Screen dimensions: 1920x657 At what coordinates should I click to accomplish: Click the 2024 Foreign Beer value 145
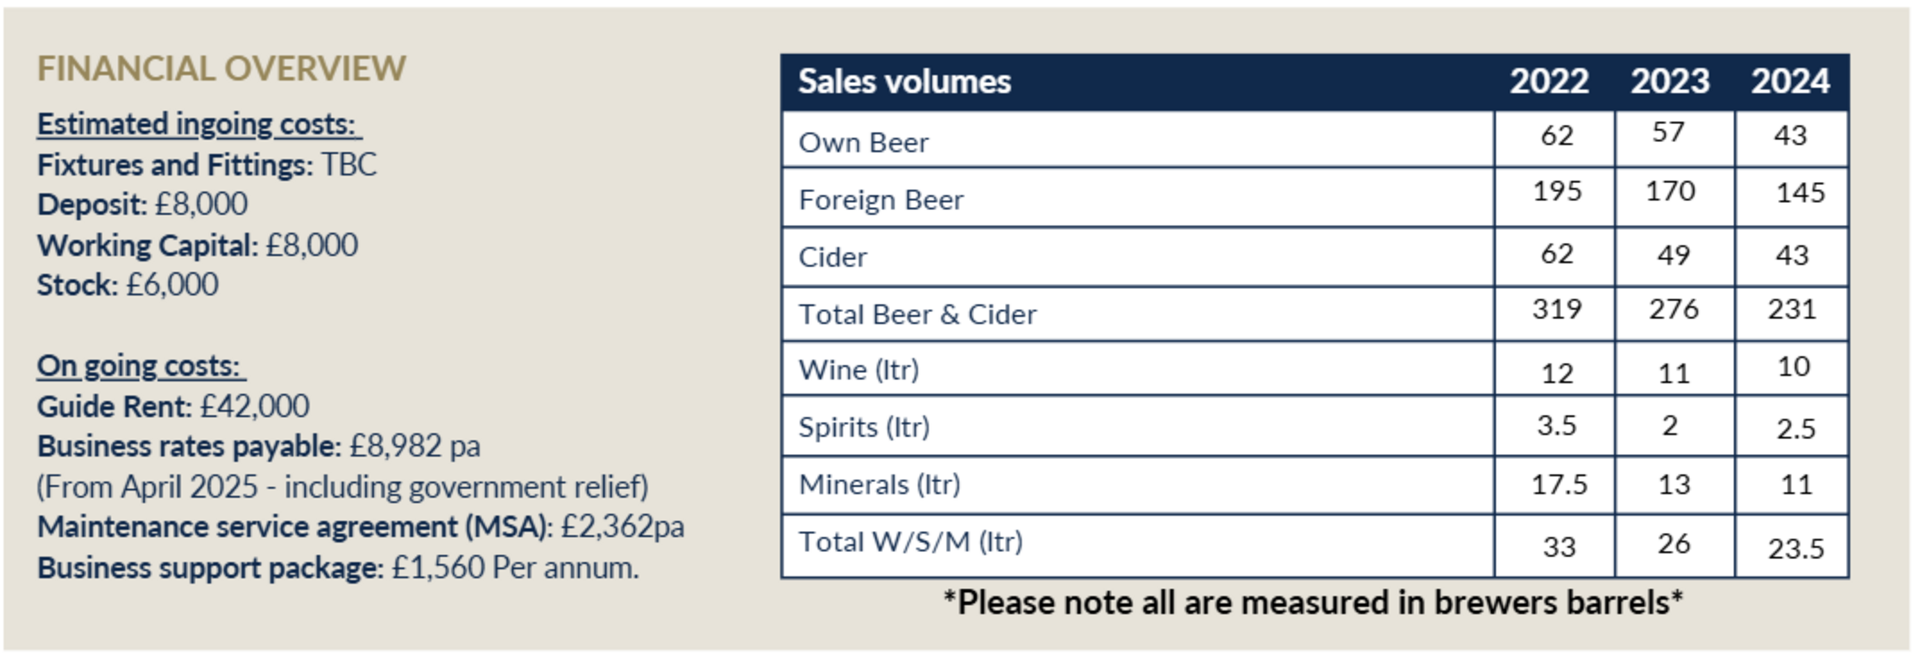[1800, 192]
